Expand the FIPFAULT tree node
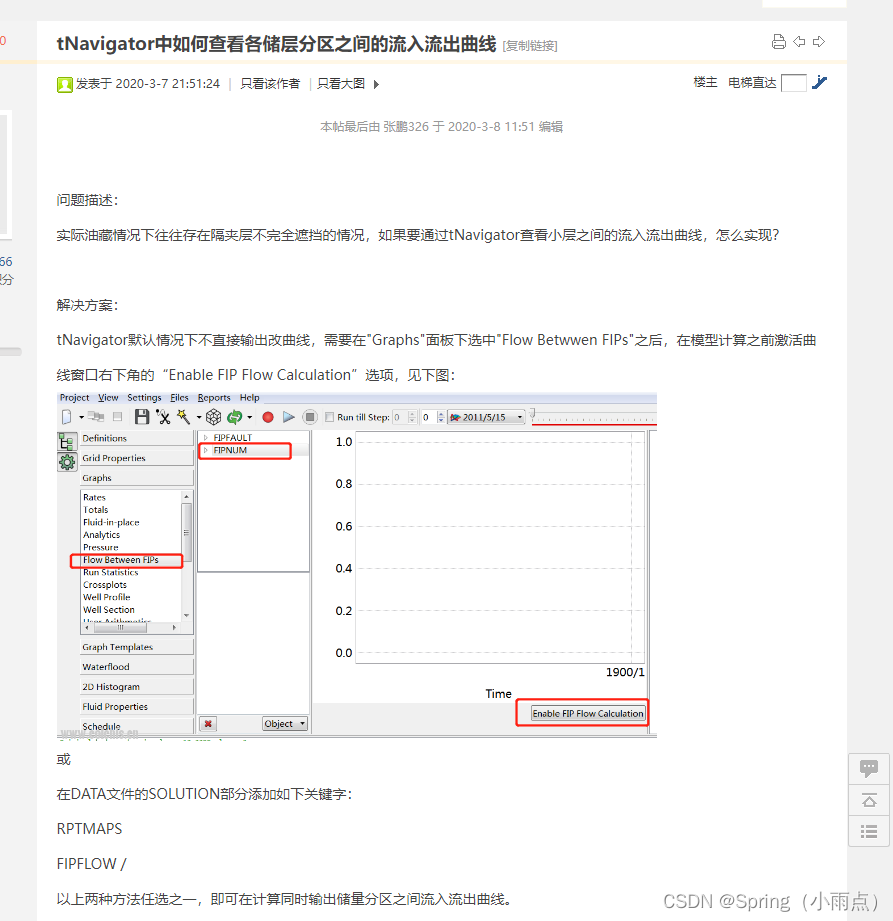 tap(206, 438)
